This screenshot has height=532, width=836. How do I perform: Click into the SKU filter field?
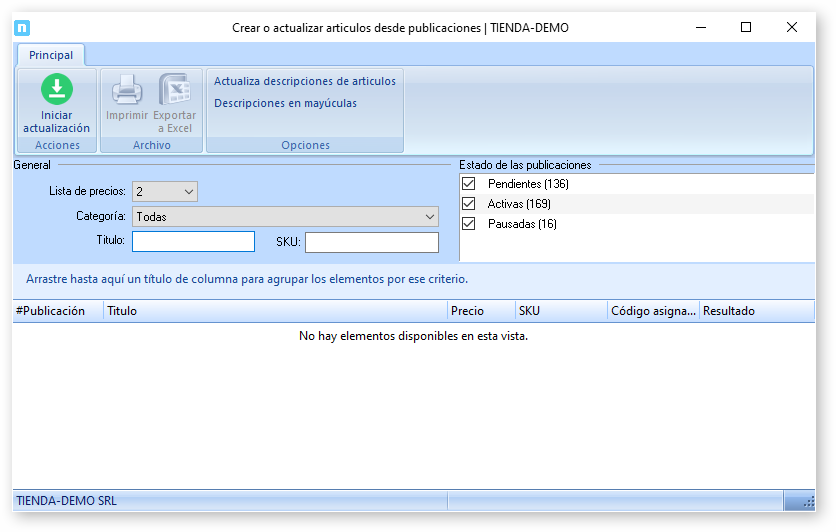pyautogui.click(x=371, y=242)
